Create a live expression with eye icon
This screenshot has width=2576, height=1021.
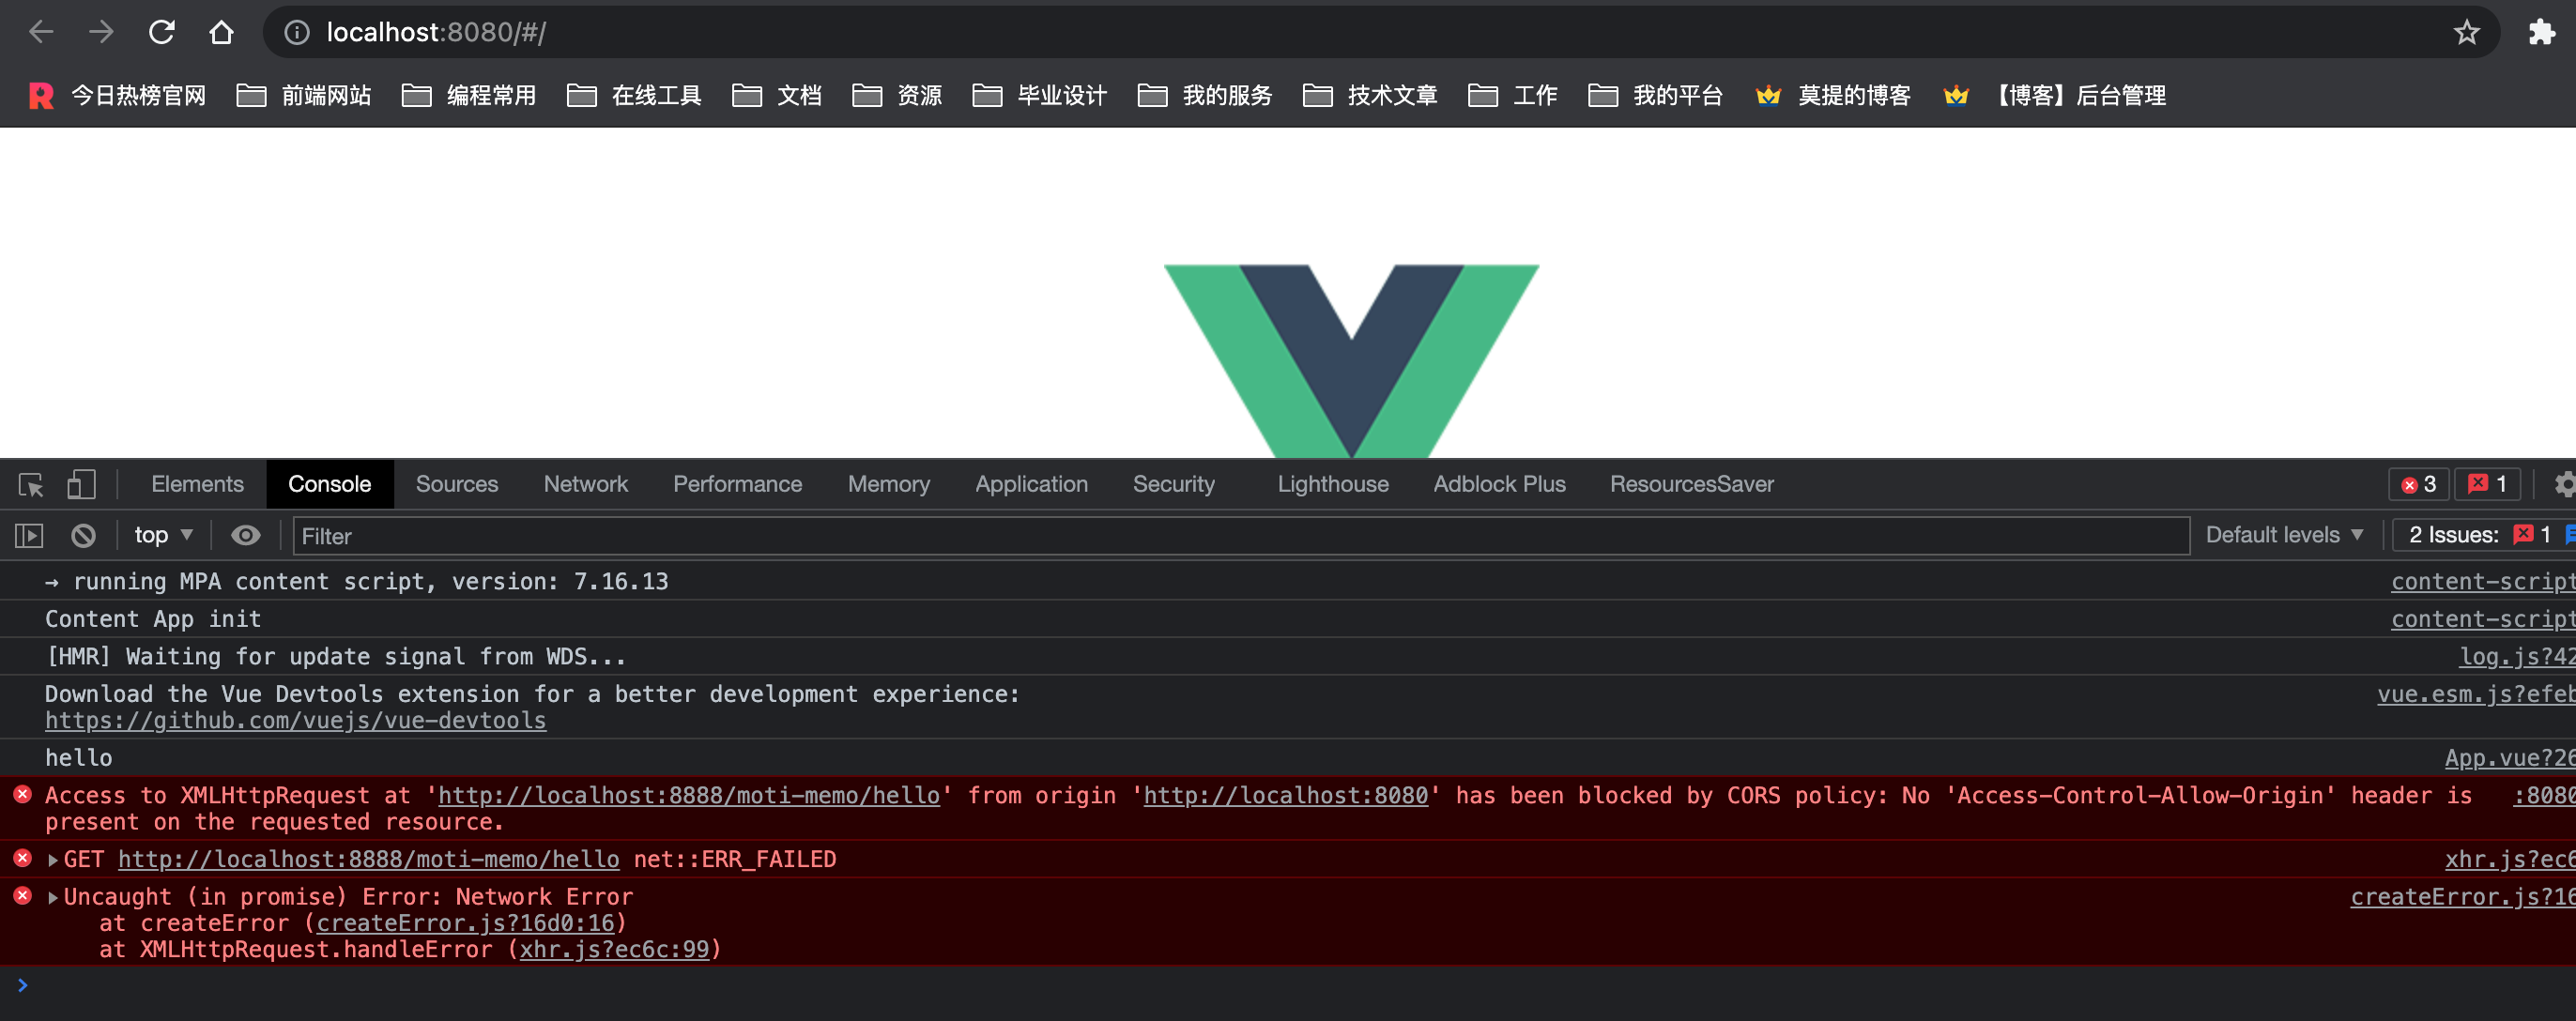(x=246, y=536)
